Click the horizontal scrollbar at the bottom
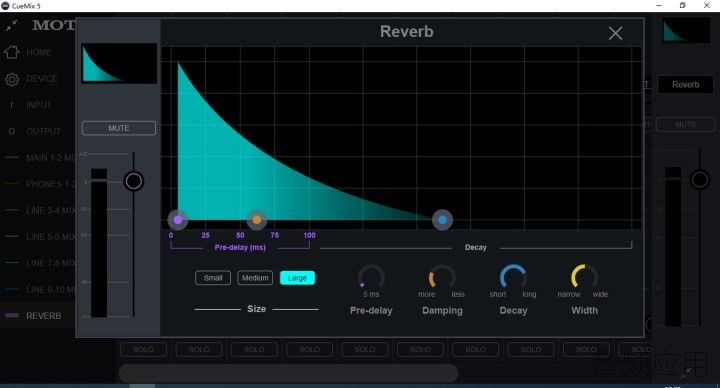720x388 pixels. (288, 373)
